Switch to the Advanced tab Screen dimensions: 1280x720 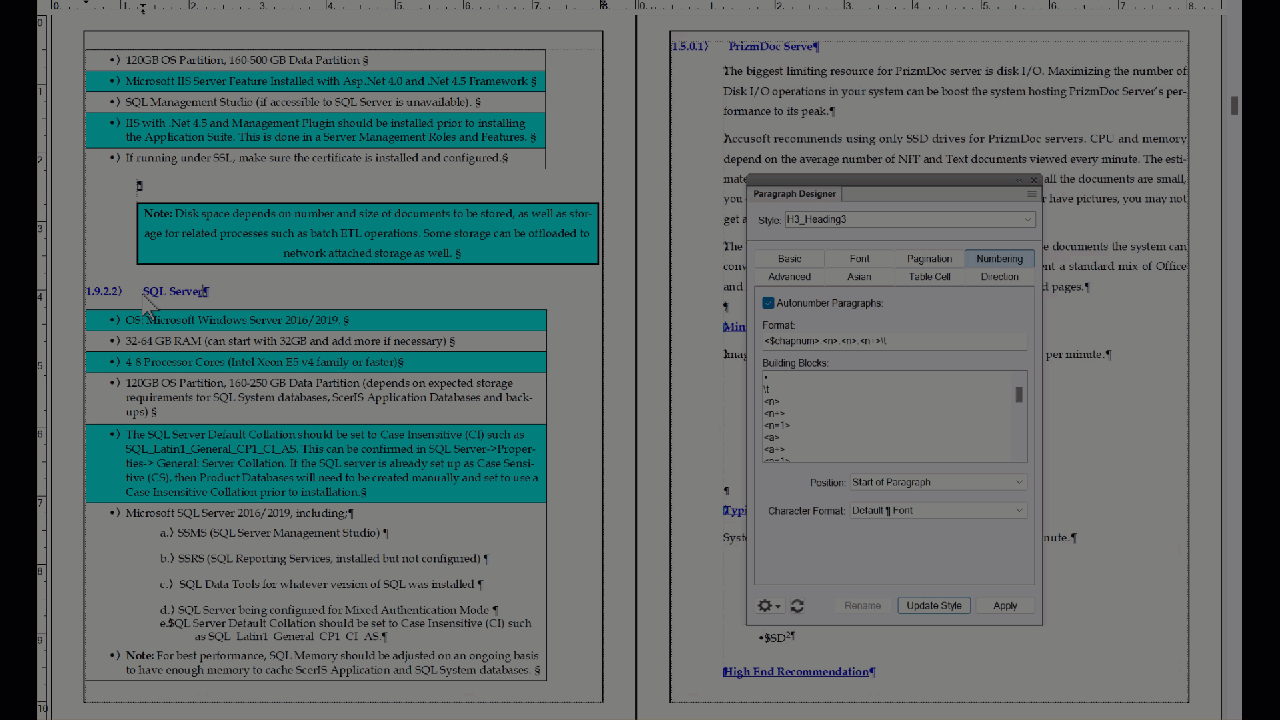coord(789,277)
